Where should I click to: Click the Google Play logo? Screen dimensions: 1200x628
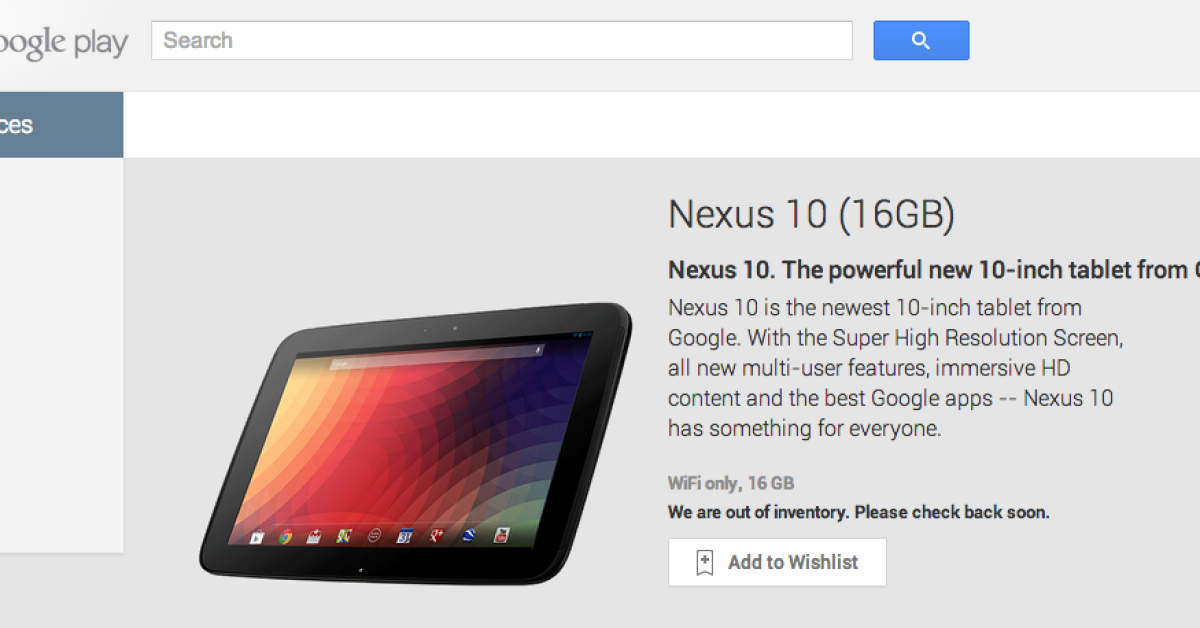tap(64, 42)
